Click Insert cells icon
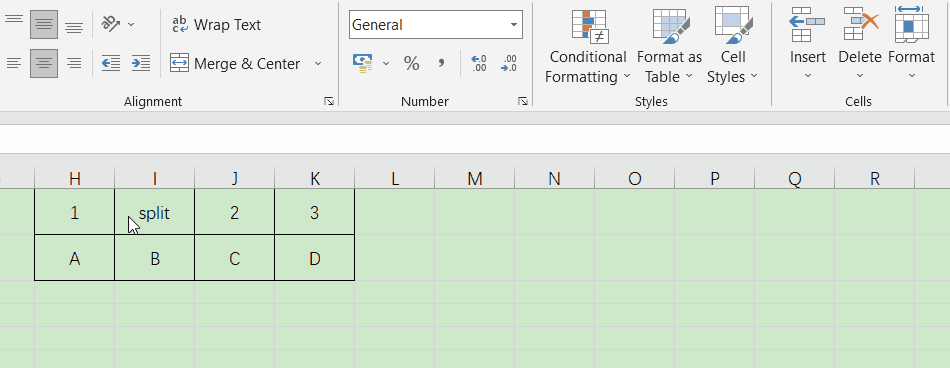The image size is (950, 368). pyautogui.click(x=808, y=25)
